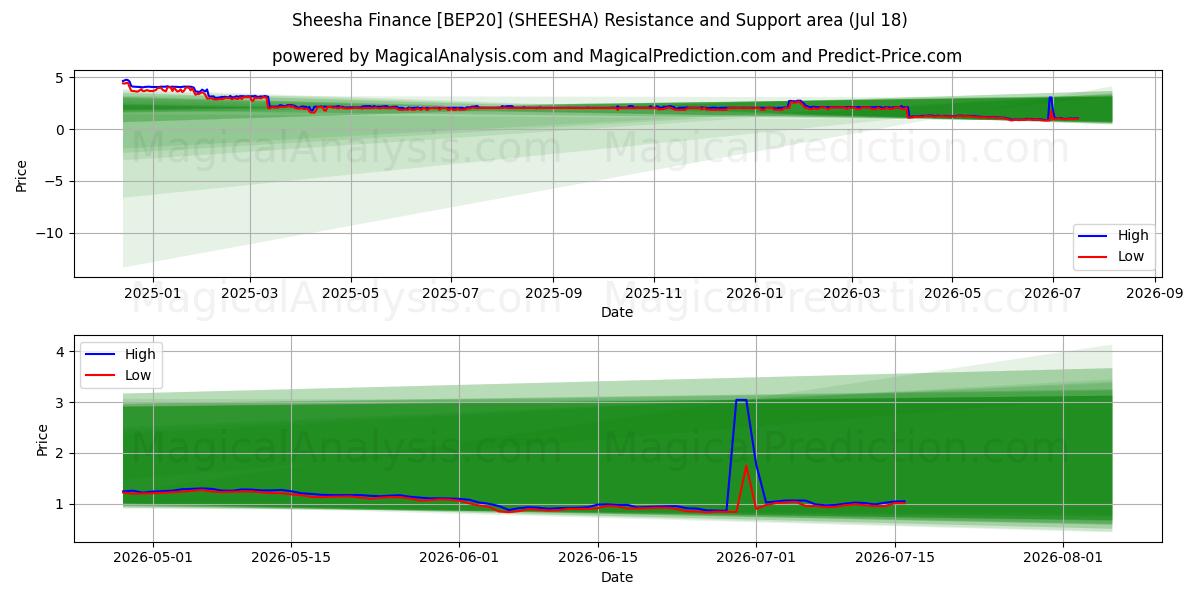Click the '2026-05-15' tick label
This screenshot has width=1200, height=600.
(291, 558)
